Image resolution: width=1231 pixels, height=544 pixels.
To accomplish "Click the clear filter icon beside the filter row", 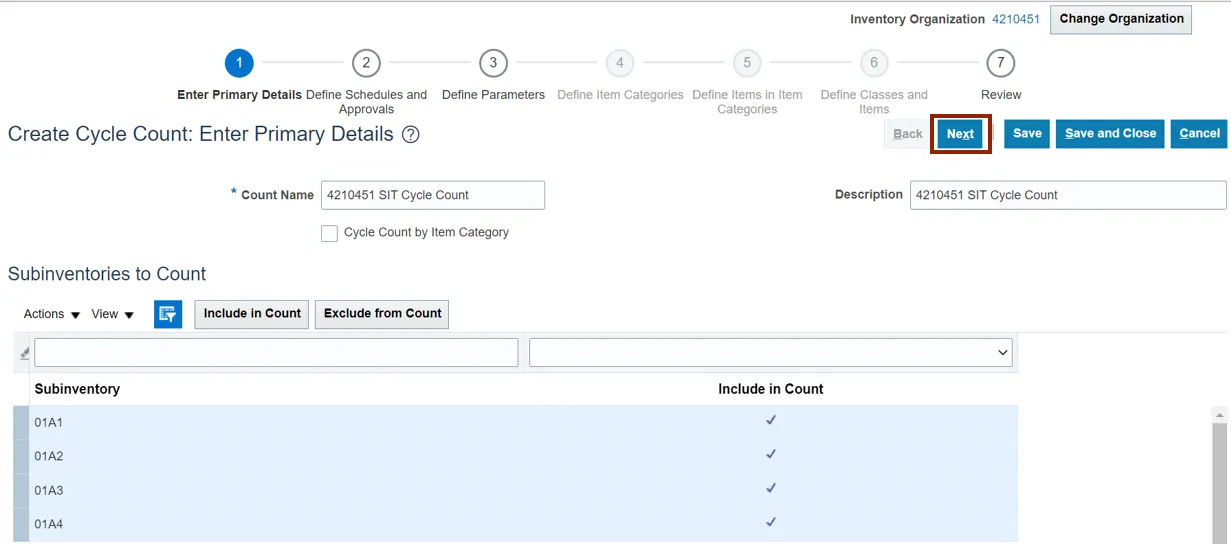I will (24, 353).
